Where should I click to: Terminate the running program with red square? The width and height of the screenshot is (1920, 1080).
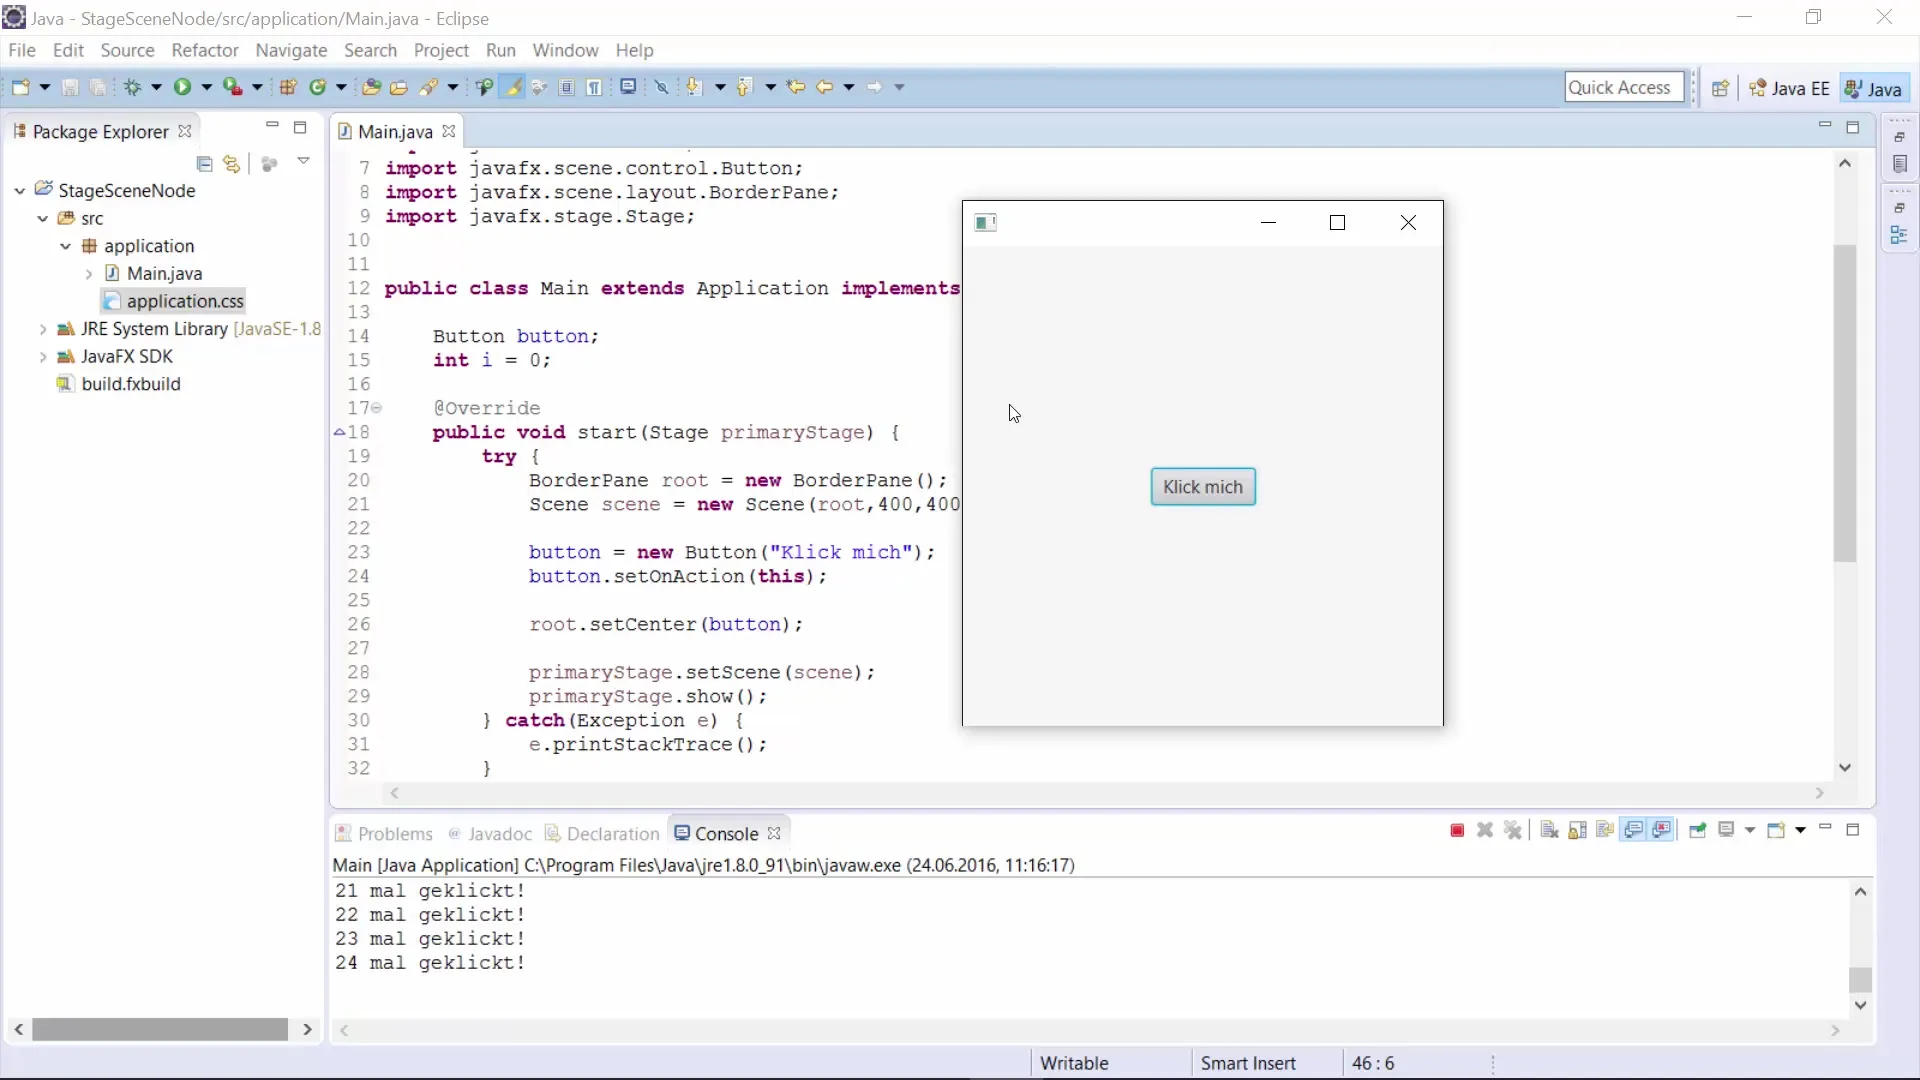[1457, 830]
